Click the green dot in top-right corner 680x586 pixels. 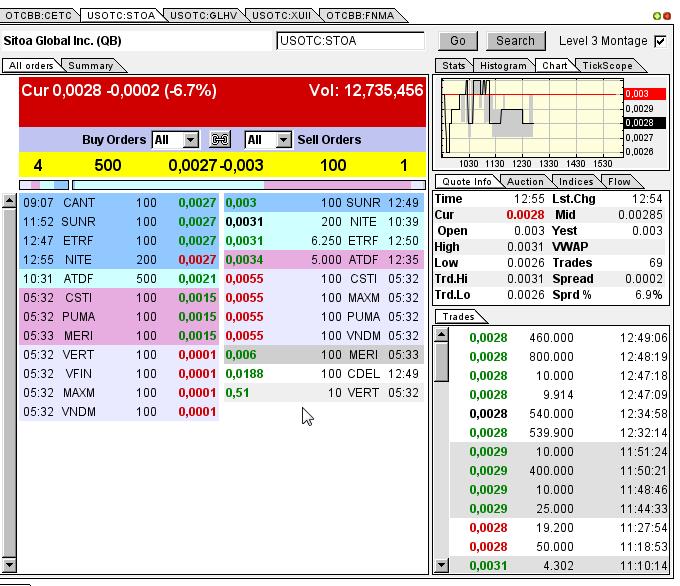[x=657, y=16]
